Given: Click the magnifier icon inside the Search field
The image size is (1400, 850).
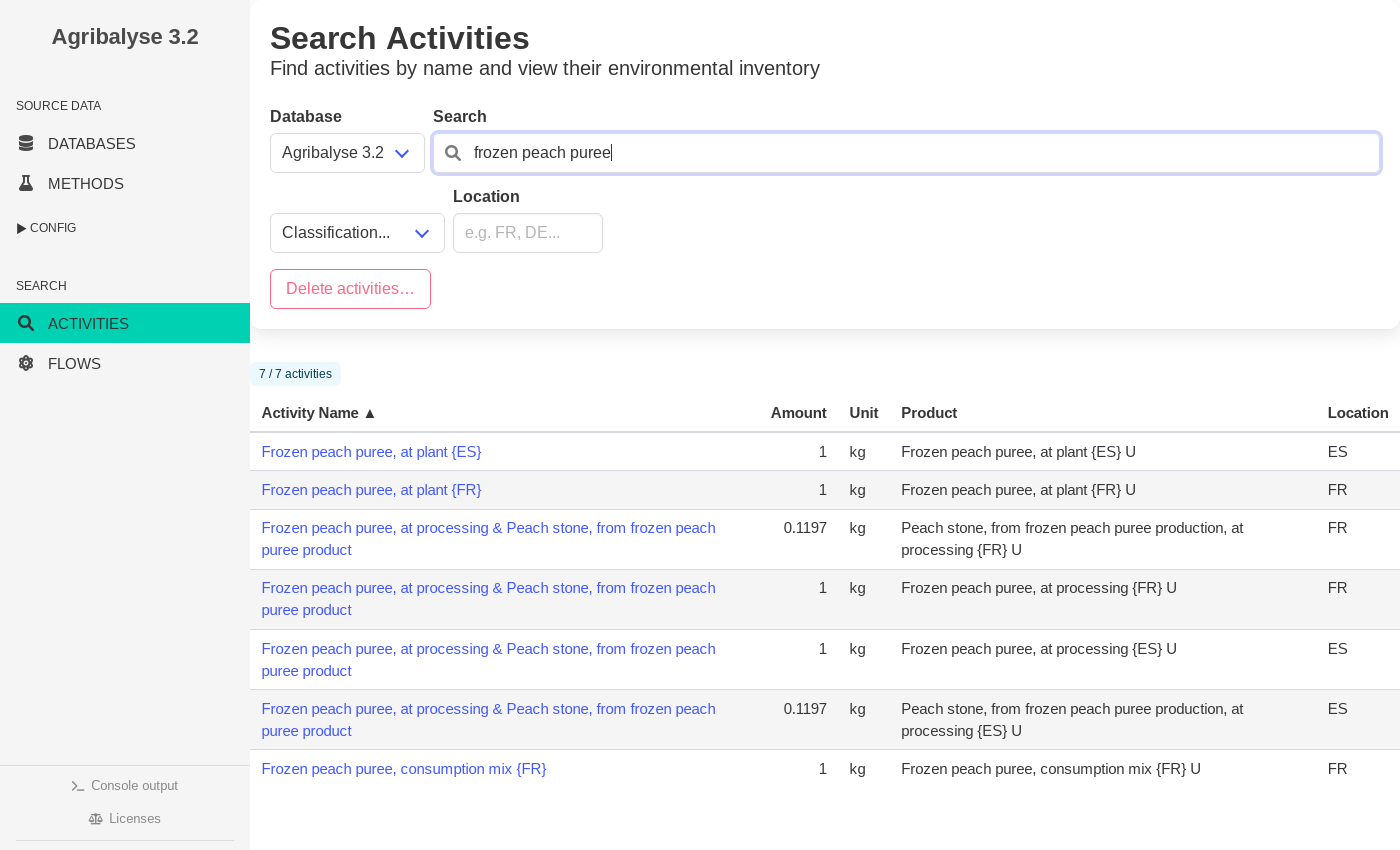Looking at the screenshot, I should 453,153.
